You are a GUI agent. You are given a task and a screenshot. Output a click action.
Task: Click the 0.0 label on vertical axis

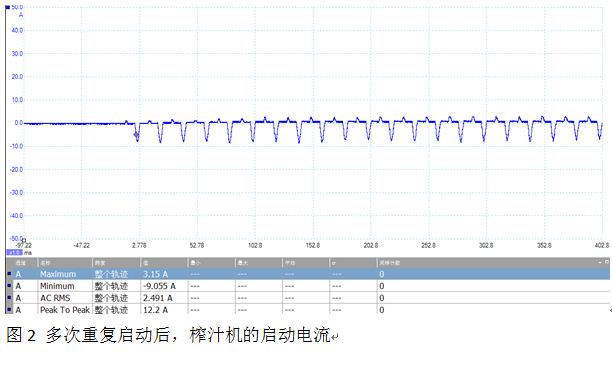click(x=18, y=123)
